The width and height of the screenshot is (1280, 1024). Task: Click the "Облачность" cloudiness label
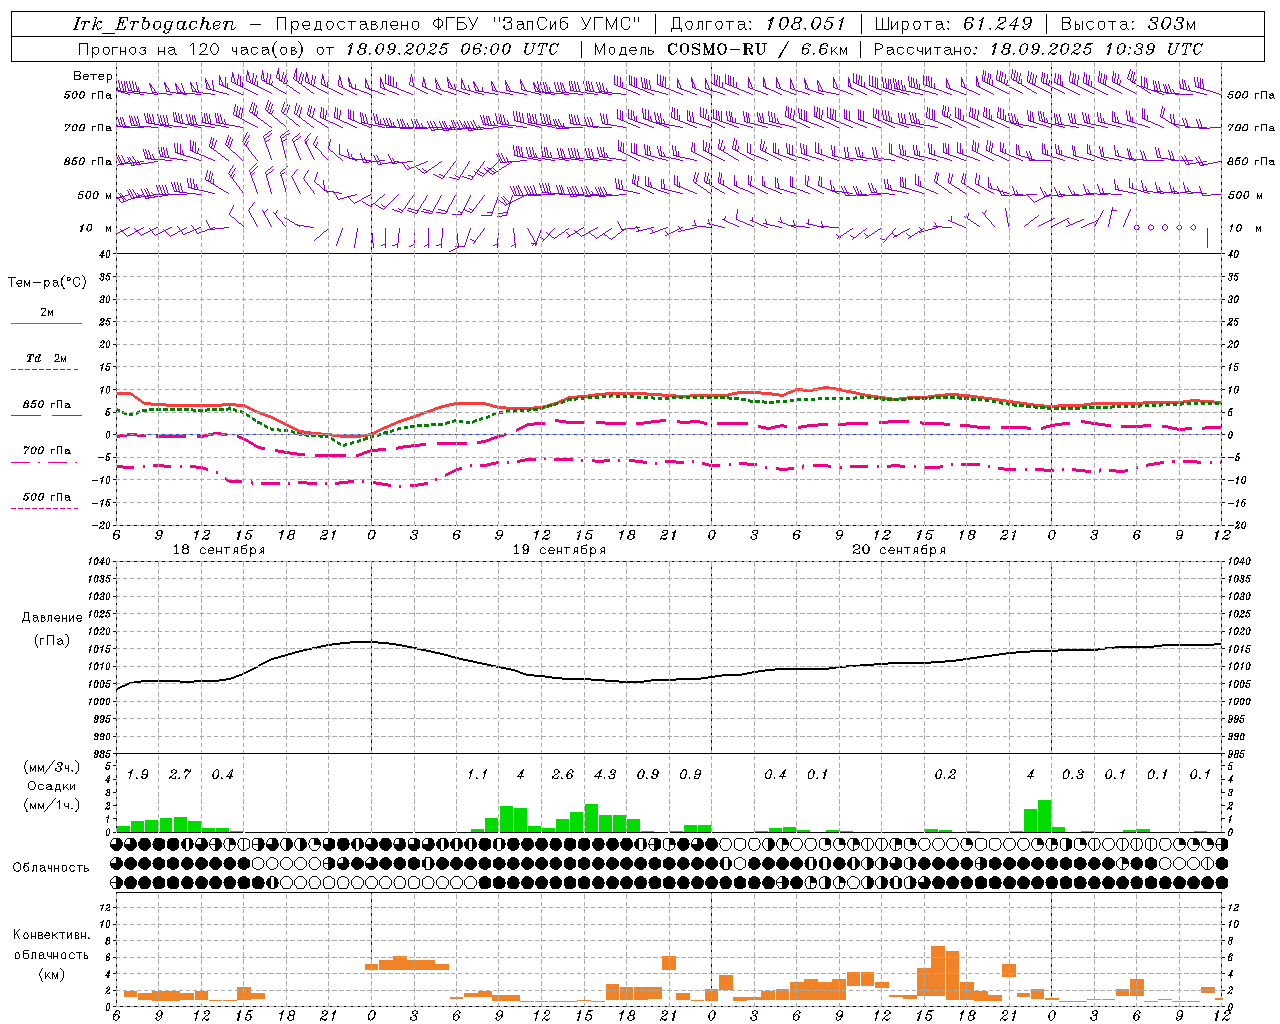click(51, 867)
